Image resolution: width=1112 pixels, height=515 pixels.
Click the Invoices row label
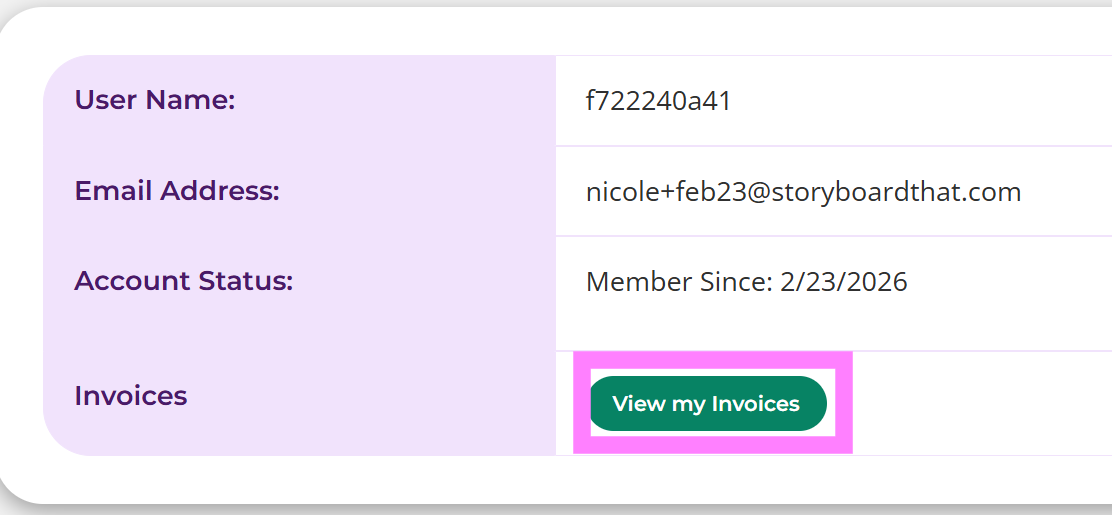click(130, 396)
